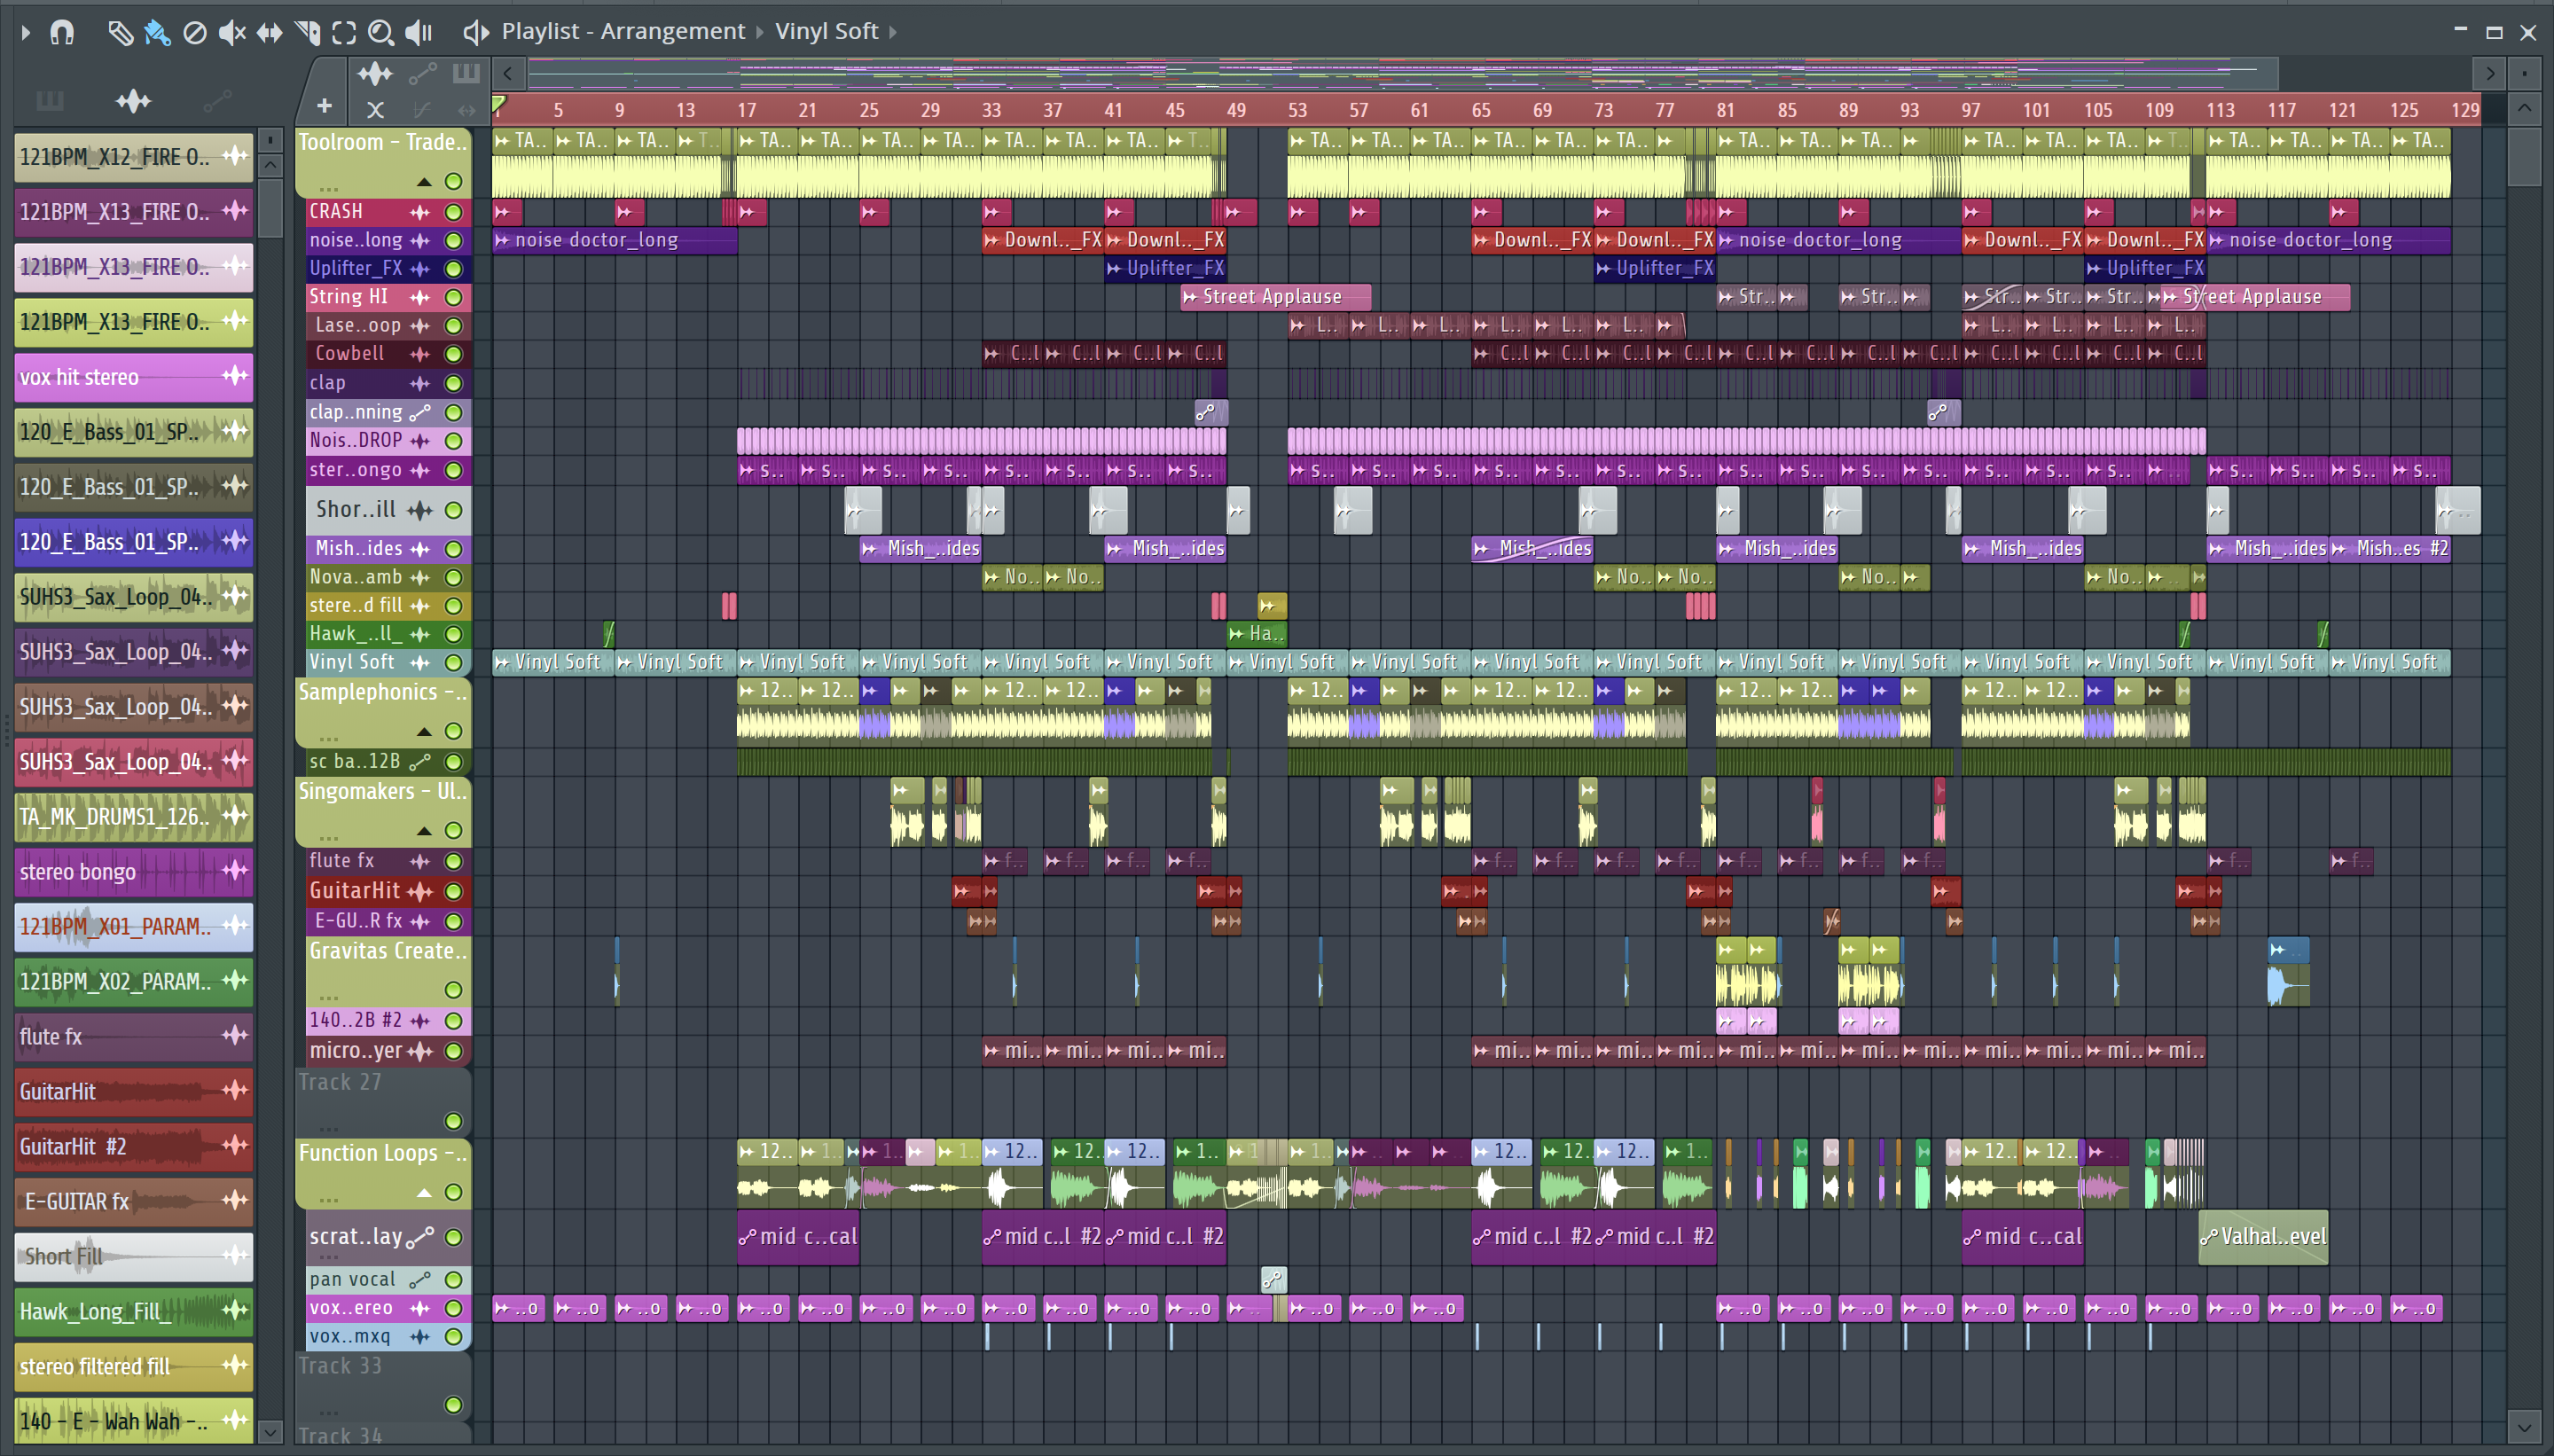Select the Slip tool
This screenshot has width=2554, height=1456.
click(269, 33)
